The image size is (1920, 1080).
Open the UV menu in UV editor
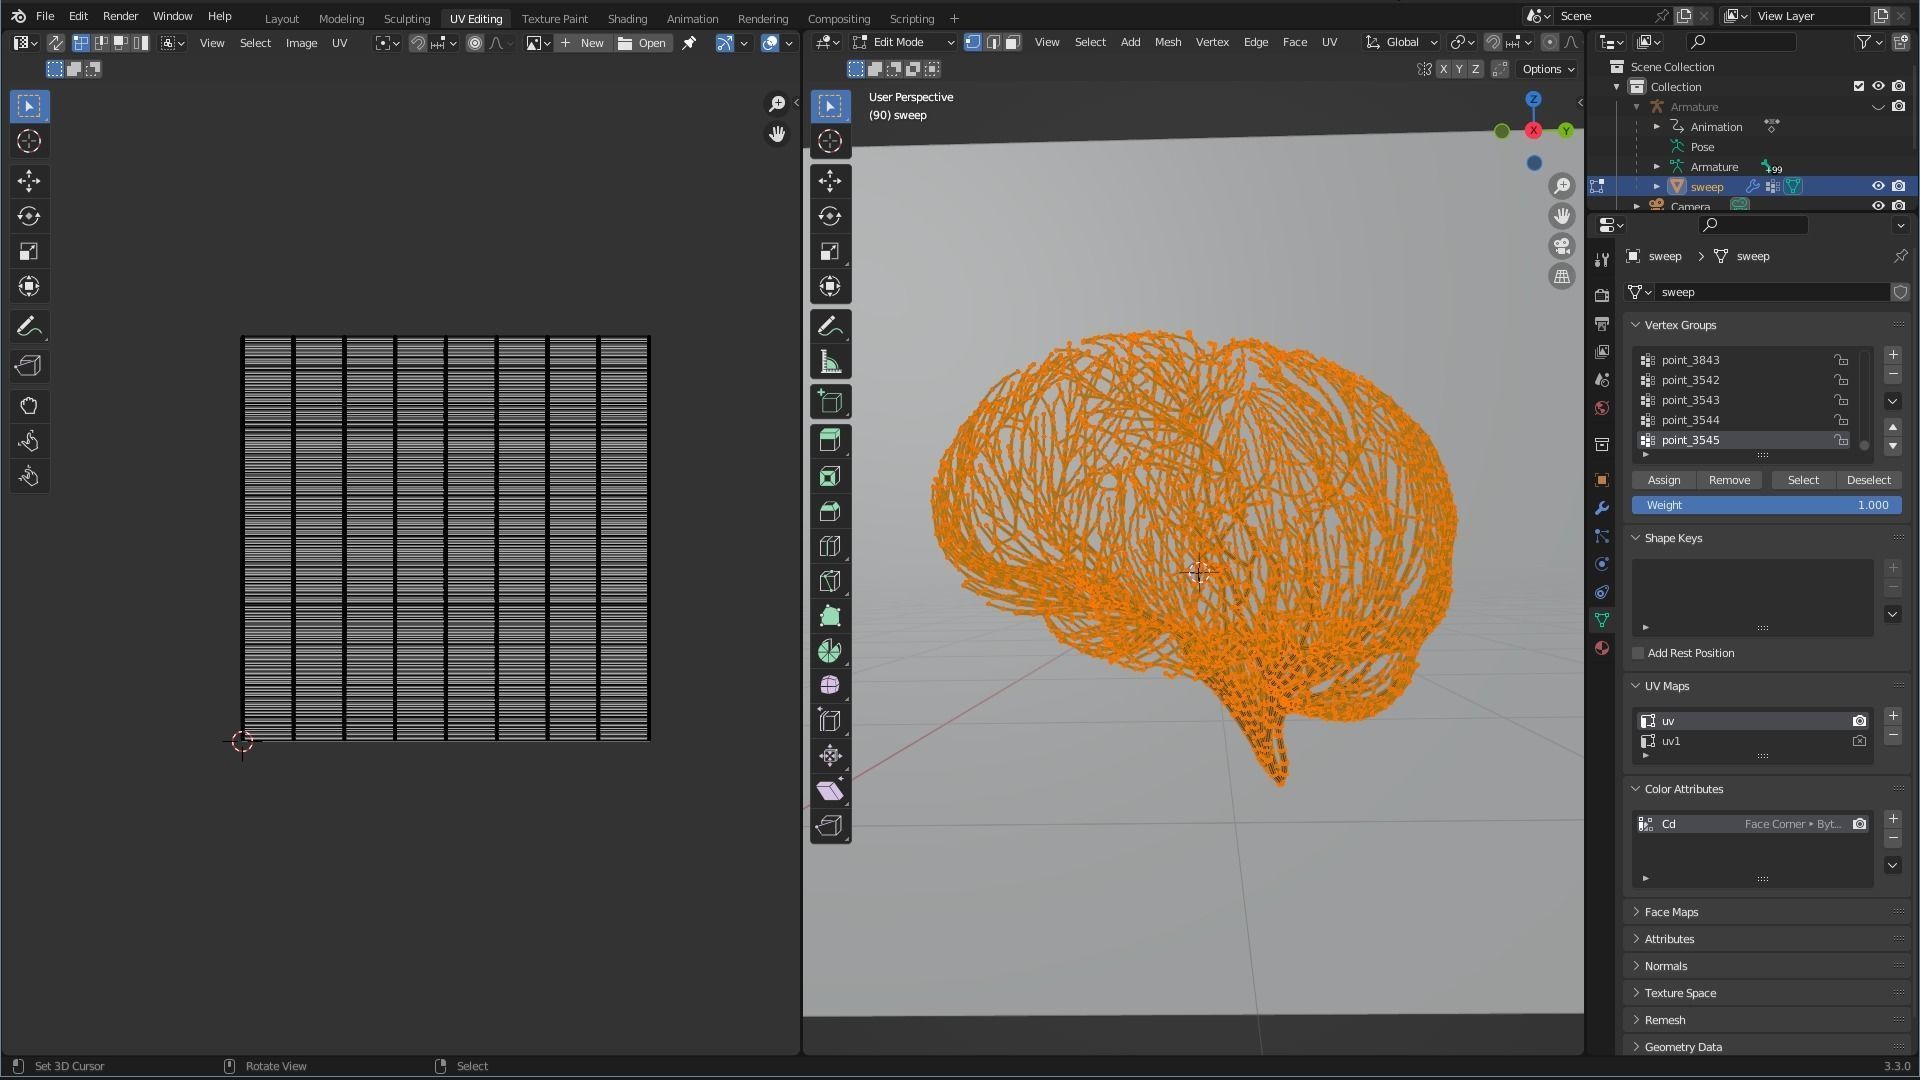point(340,43)
